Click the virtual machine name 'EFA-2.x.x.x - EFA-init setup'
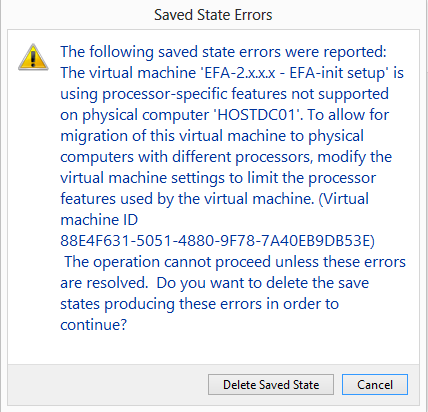This screenshot has height=412, width=428. click(x=292, y=73)
